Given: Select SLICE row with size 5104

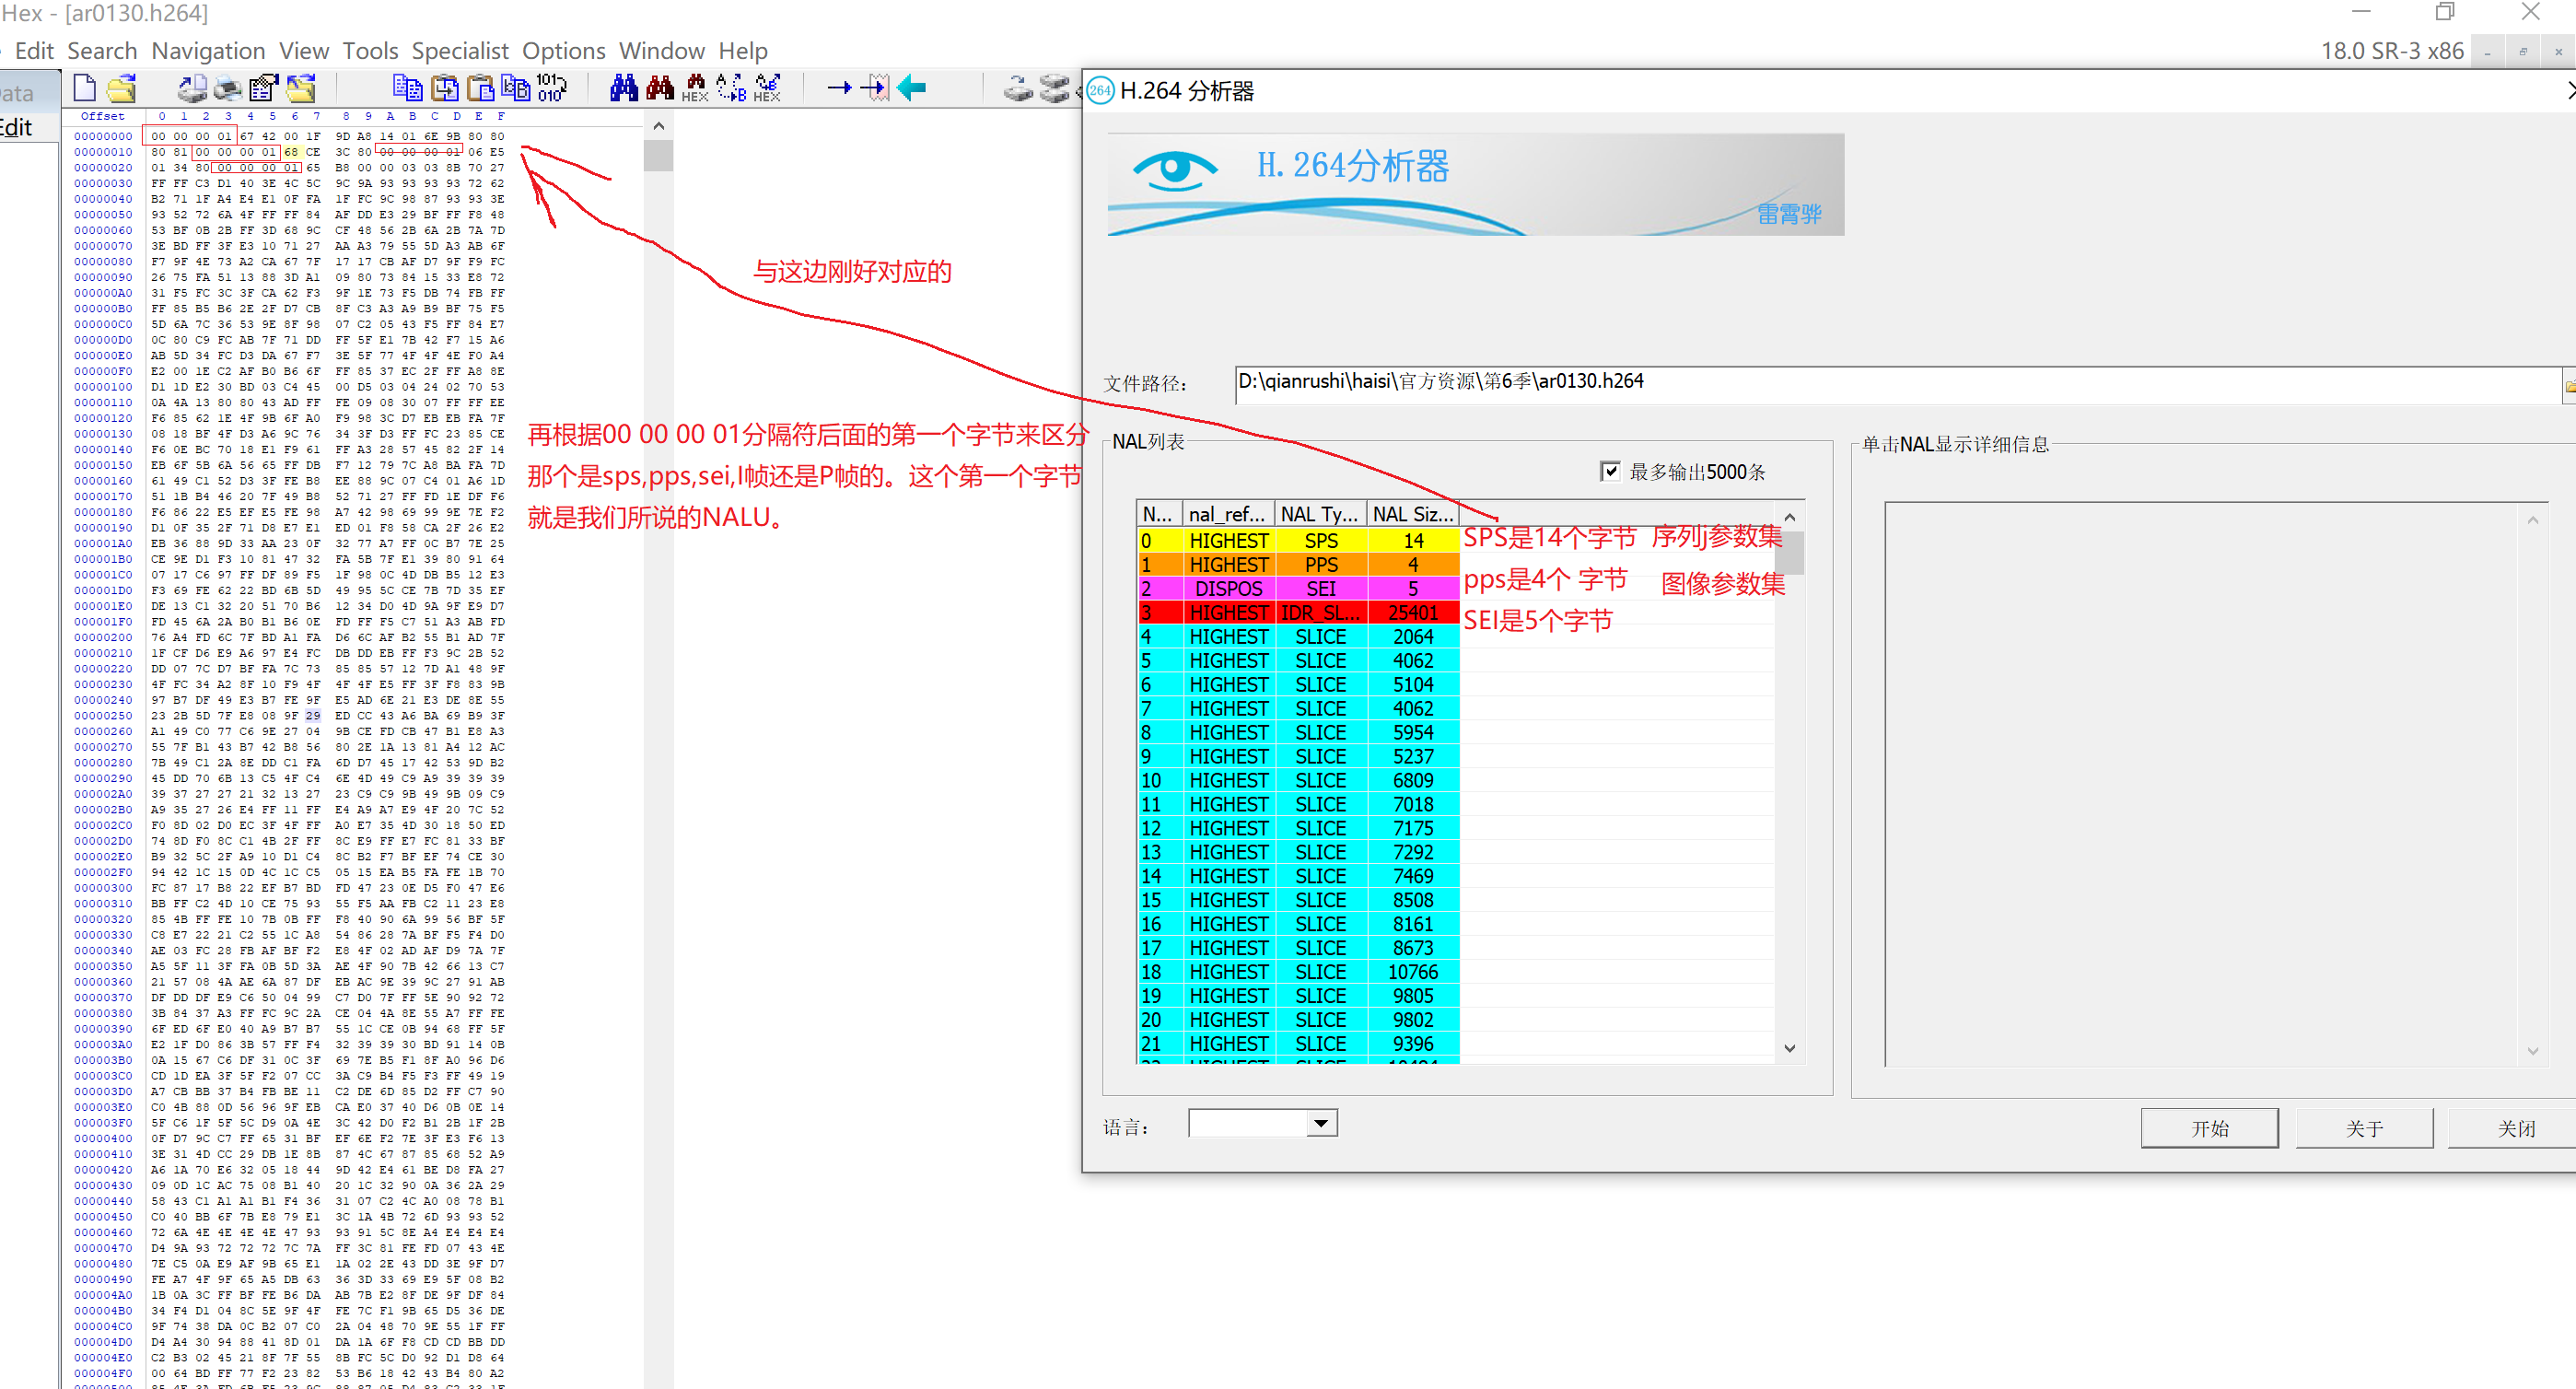Looking at the screenshot, I should pyautogui.click(x=1298, y=684).
